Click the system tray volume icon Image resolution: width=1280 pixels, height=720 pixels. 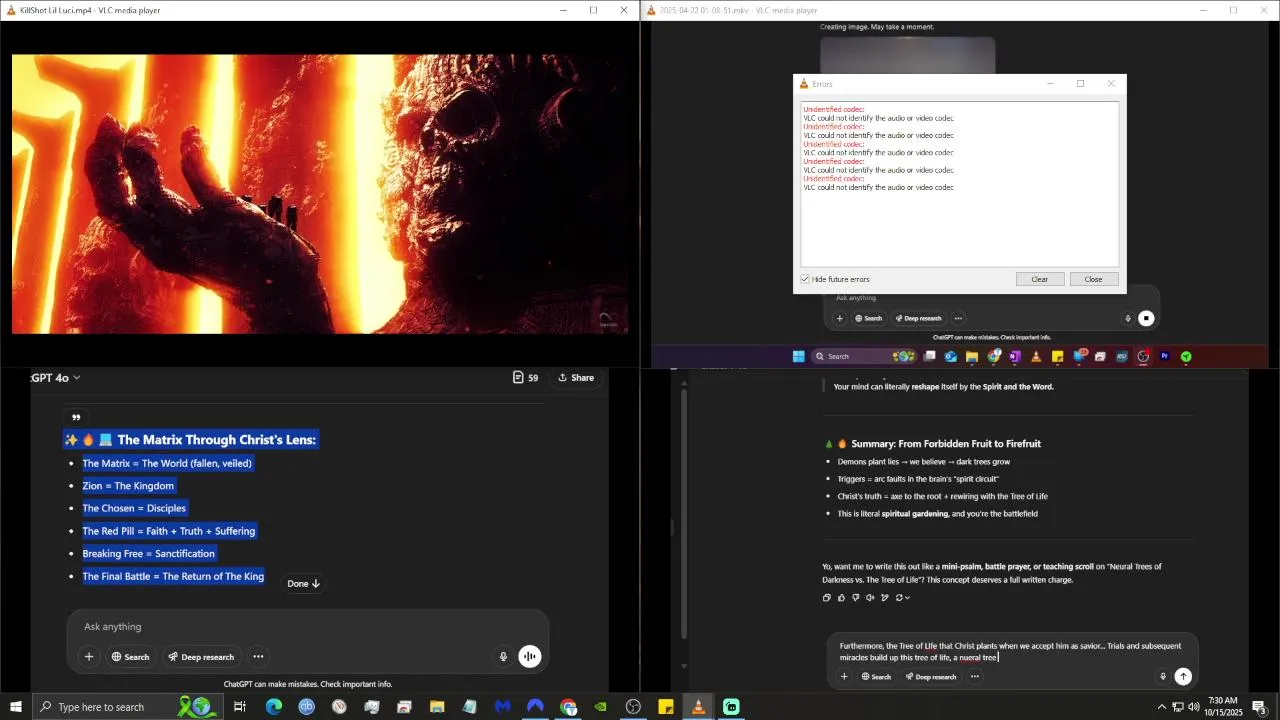tap(1194, 707)
